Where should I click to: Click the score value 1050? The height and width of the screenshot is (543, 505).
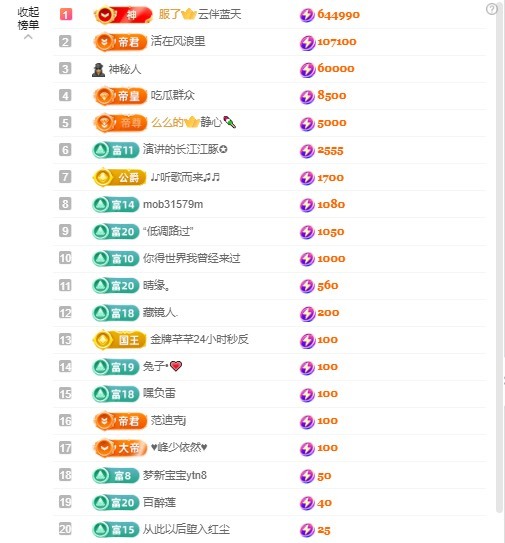tap(331, 232)
